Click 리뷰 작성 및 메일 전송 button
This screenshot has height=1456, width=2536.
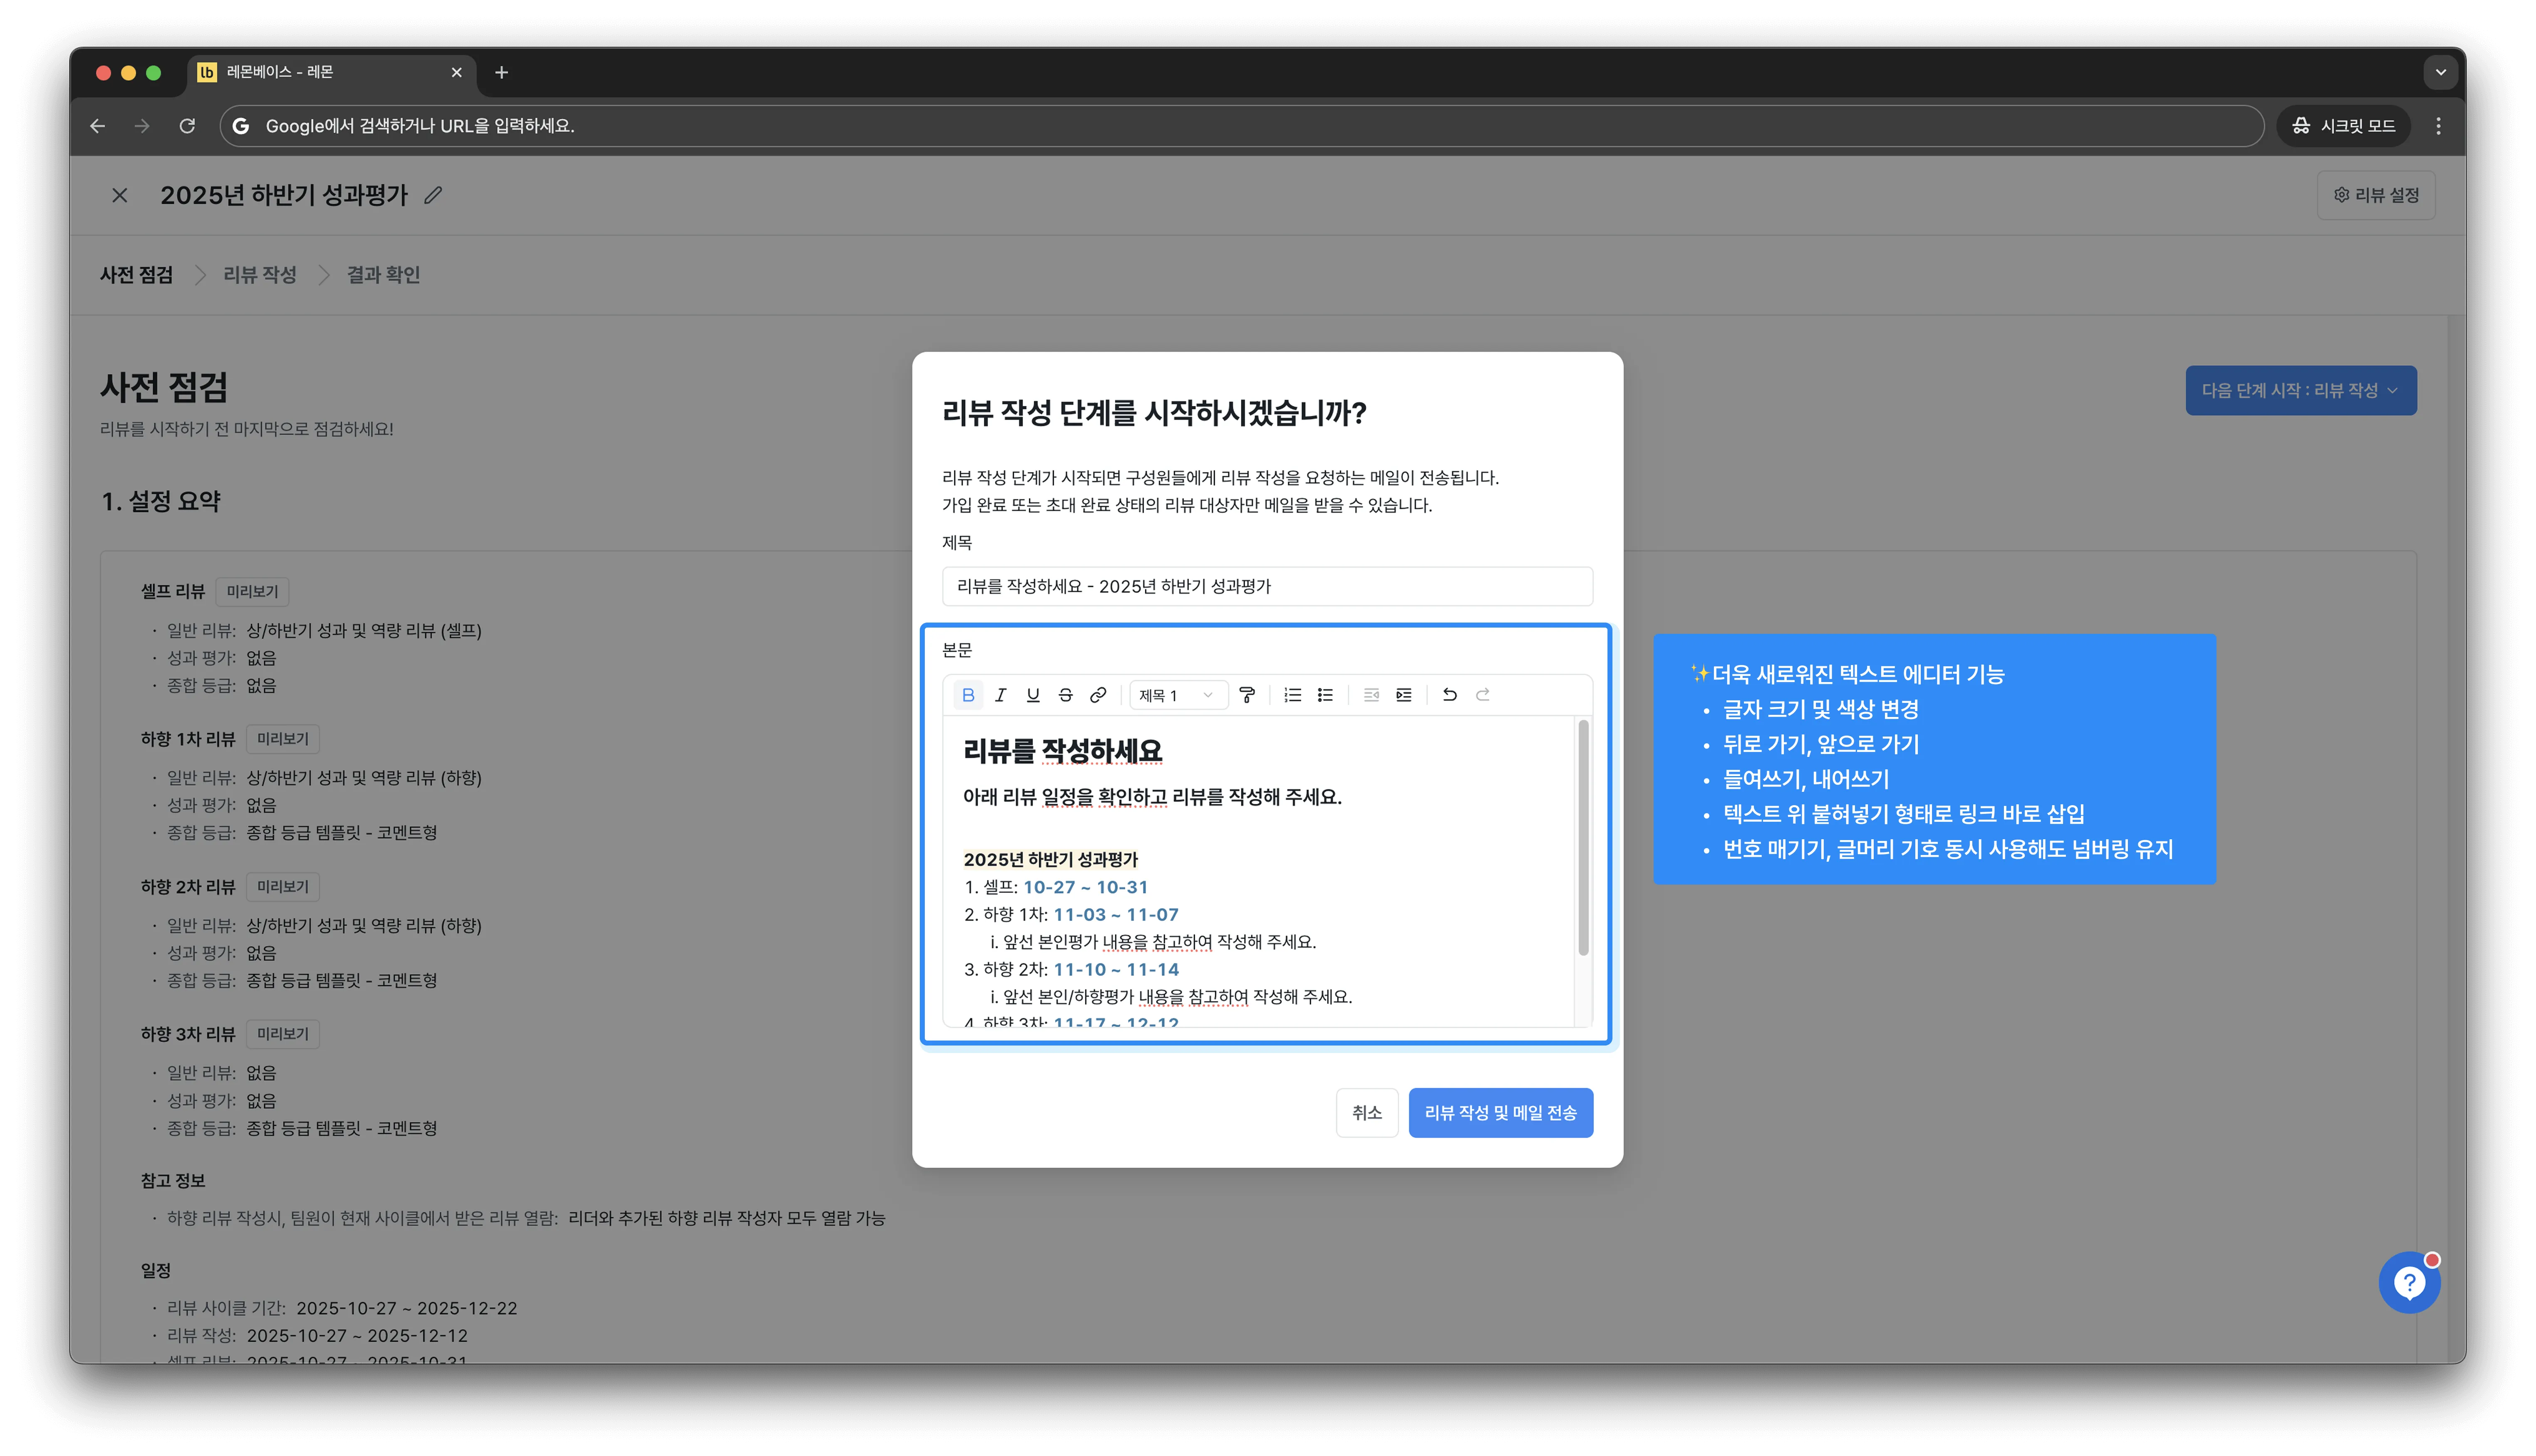pos(1500,1113)
